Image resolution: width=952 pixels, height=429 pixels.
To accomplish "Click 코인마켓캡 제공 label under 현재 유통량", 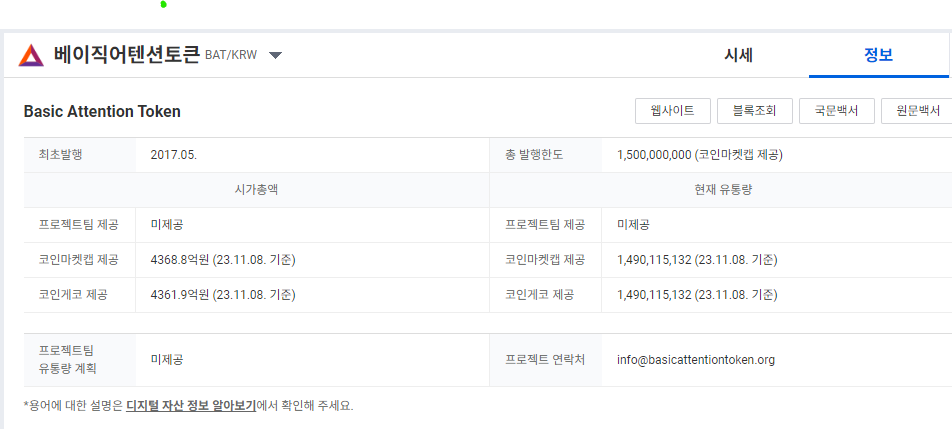I will point(545,260).
